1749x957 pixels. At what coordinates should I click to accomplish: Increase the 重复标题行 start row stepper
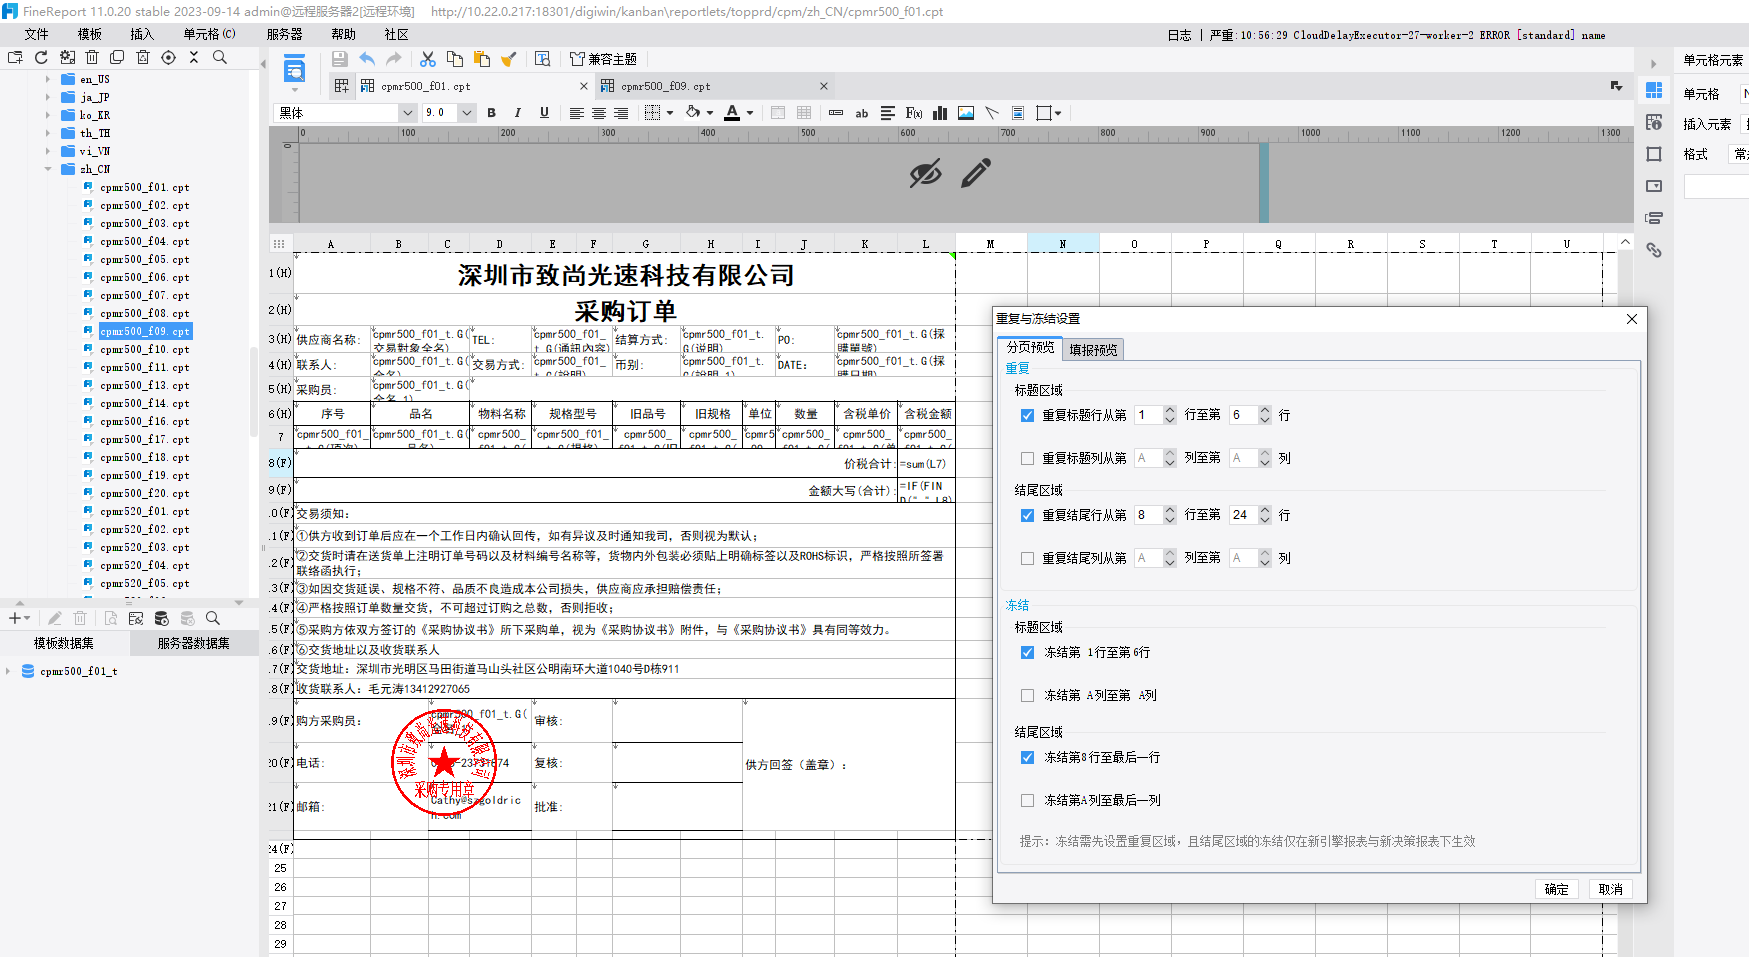pos(1170,410)
